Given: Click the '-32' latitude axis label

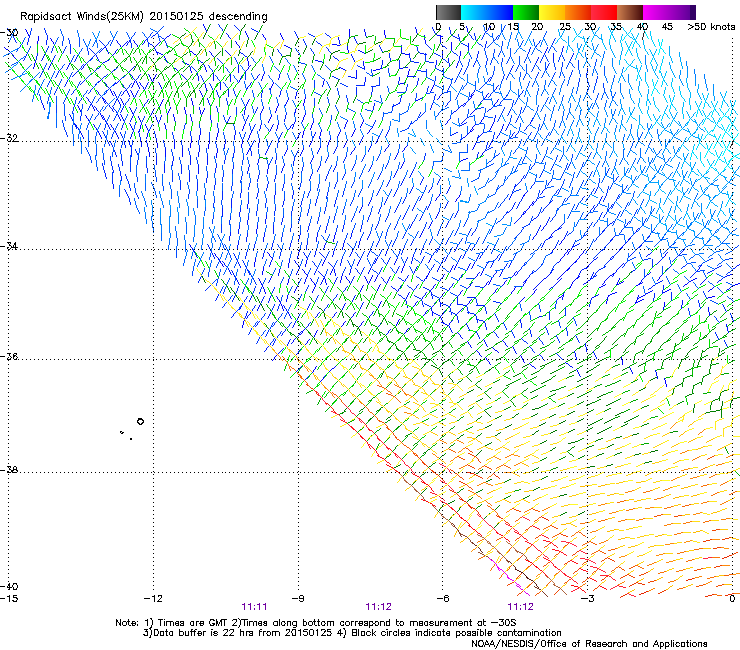Looking at the screenshot, I should click(x=9, y=138).
